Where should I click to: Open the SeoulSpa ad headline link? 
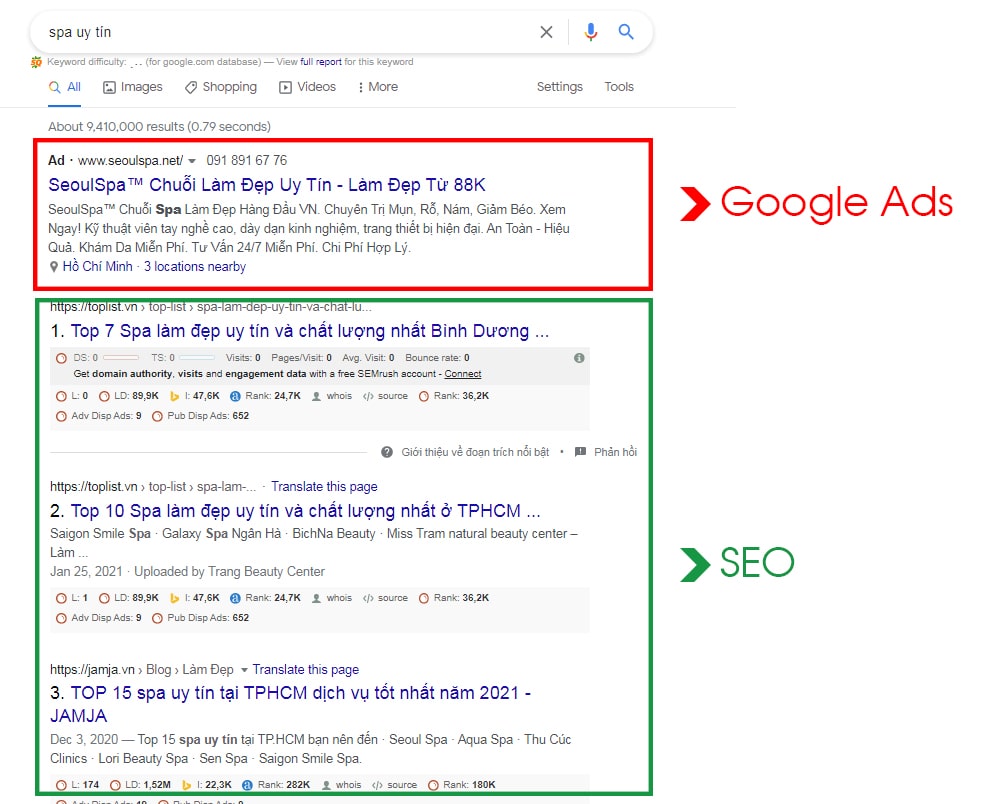pos(267,185)
